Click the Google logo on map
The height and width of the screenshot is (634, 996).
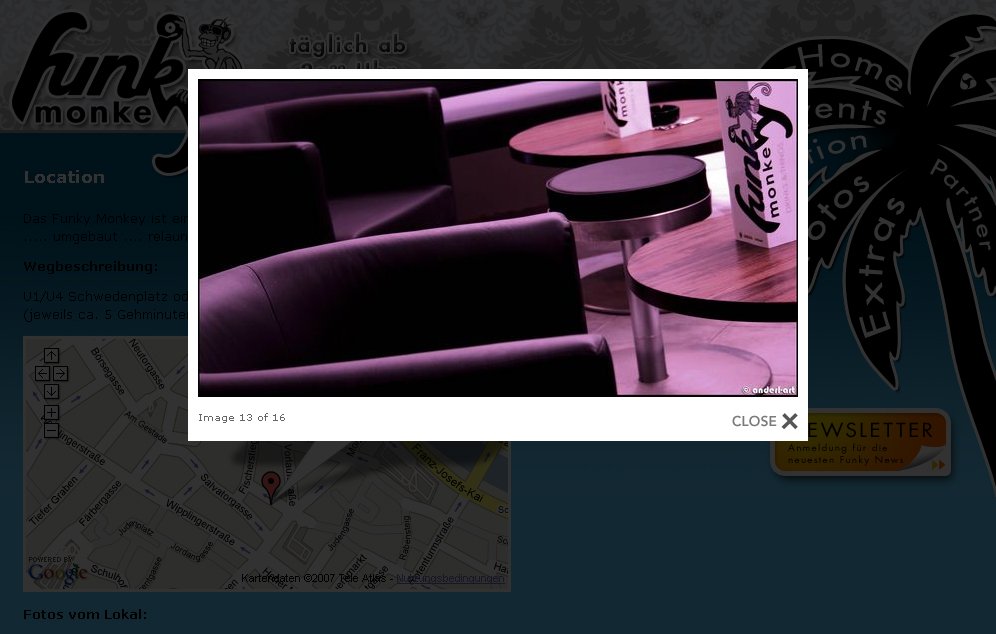click(x=58, y=573)
